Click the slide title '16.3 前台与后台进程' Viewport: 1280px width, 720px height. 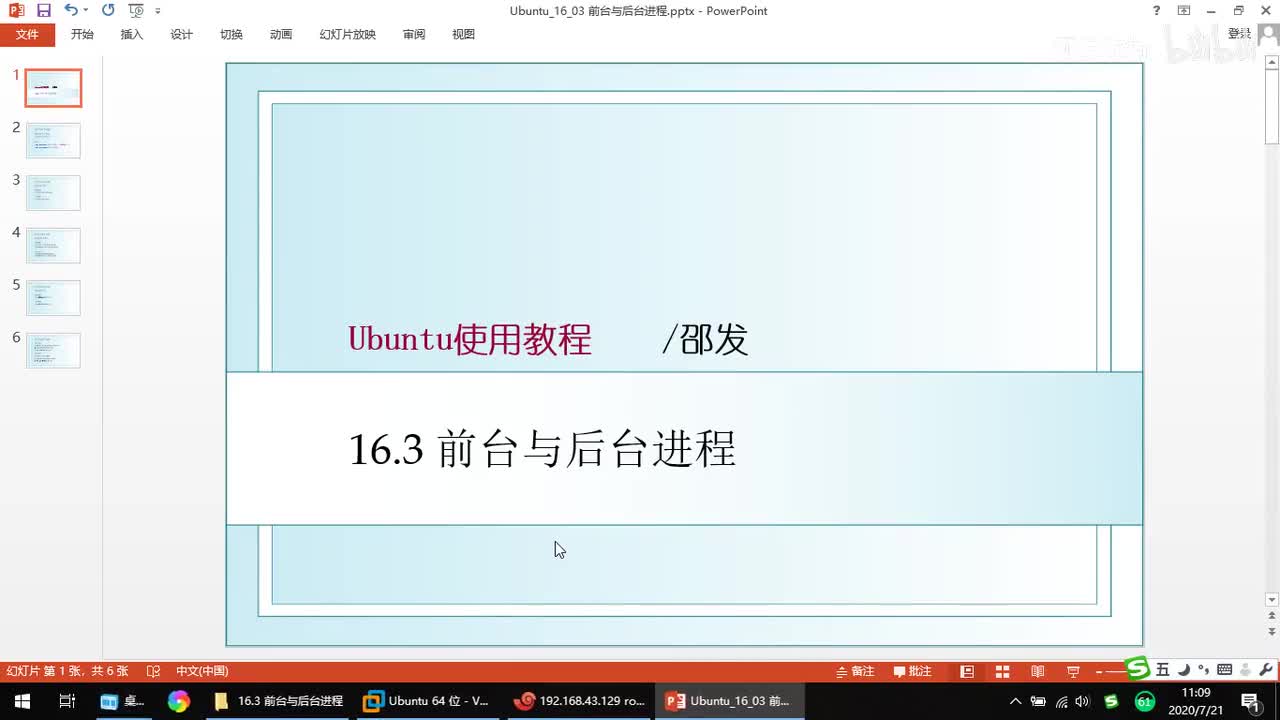(x=542, y=450)
